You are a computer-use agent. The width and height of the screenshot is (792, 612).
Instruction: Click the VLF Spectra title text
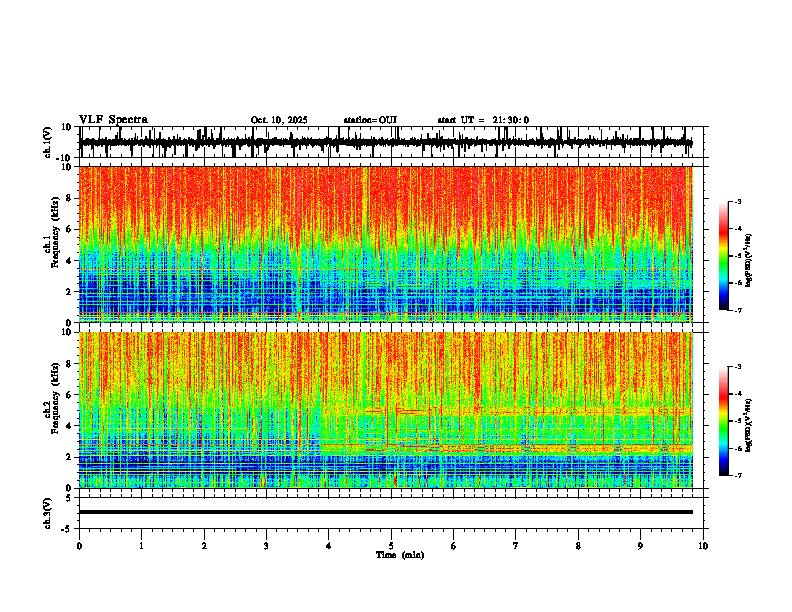[x=113, y=120]
